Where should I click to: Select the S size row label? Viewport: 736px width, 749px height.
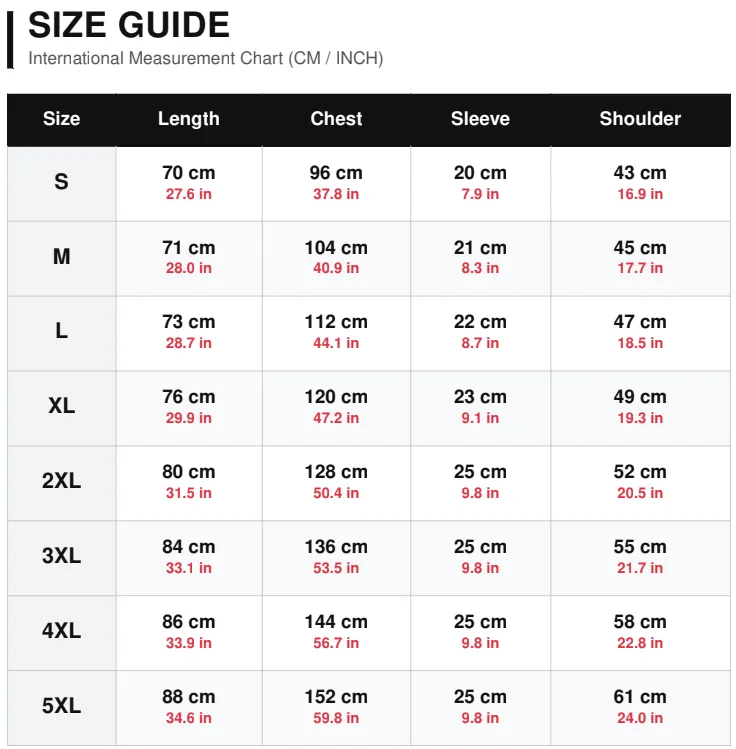[x=62, y=182]
